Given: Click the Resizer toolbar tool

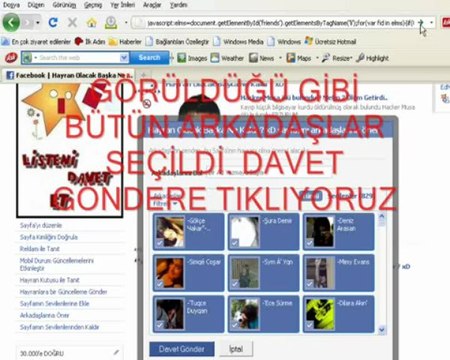Looking at the screenshot, I should (x=337, y=58).
